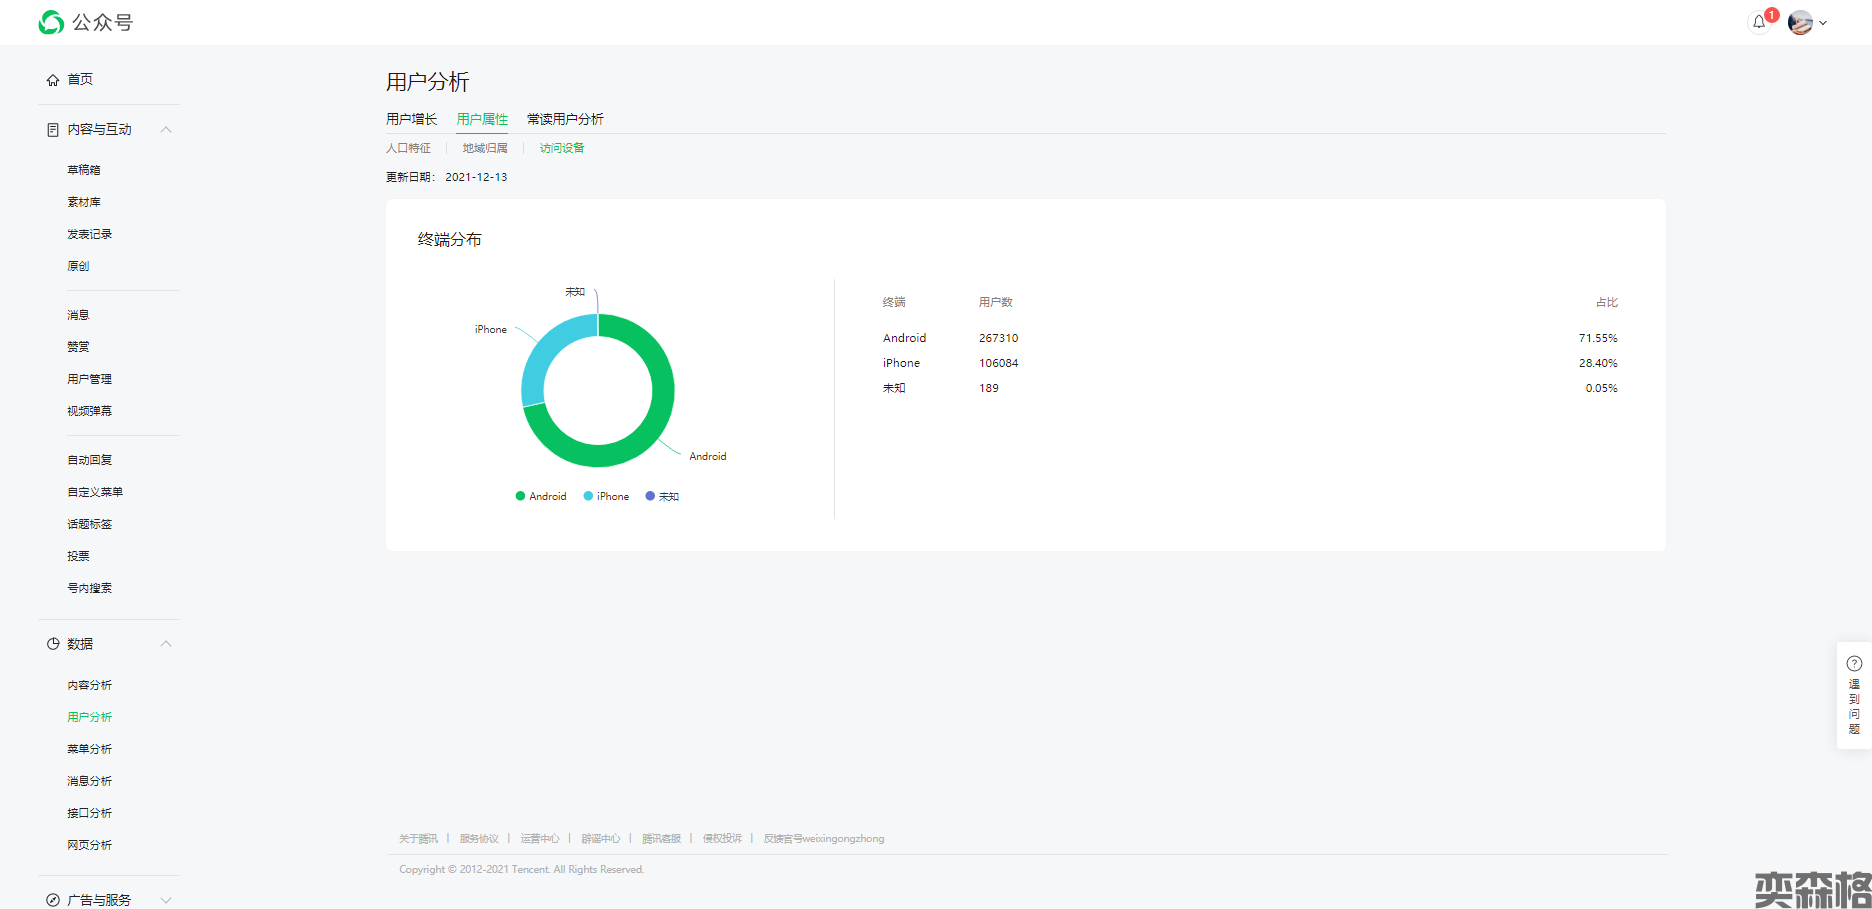
Task: Switch to the 常读用户分析 tab
Action: tap(565, 119)
